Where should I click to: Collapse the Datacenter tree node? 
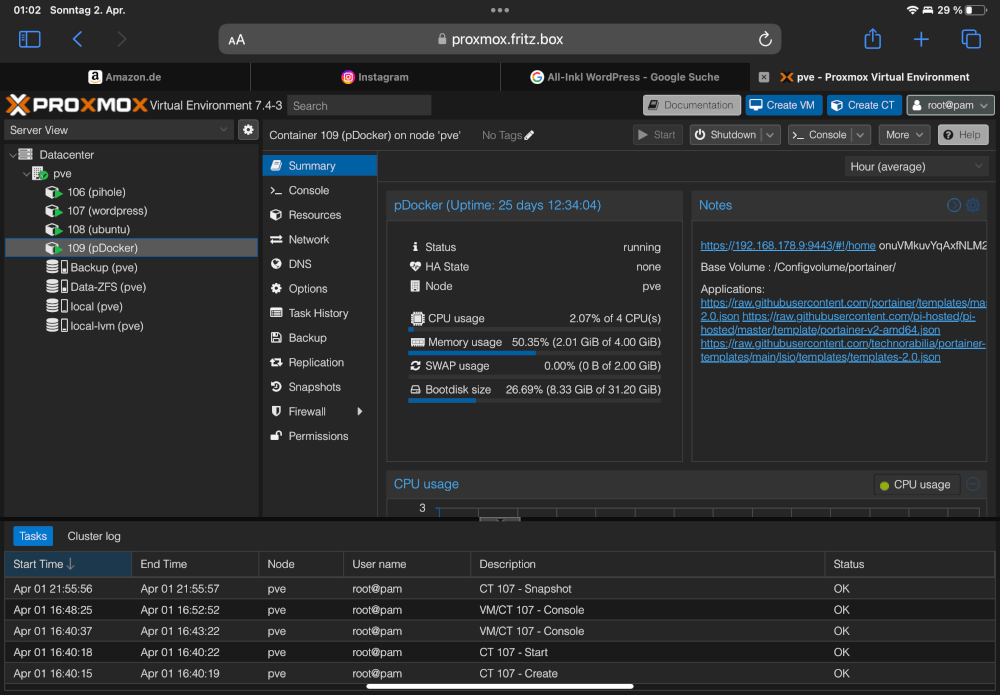pyautogui.click(x=13, y=155)
